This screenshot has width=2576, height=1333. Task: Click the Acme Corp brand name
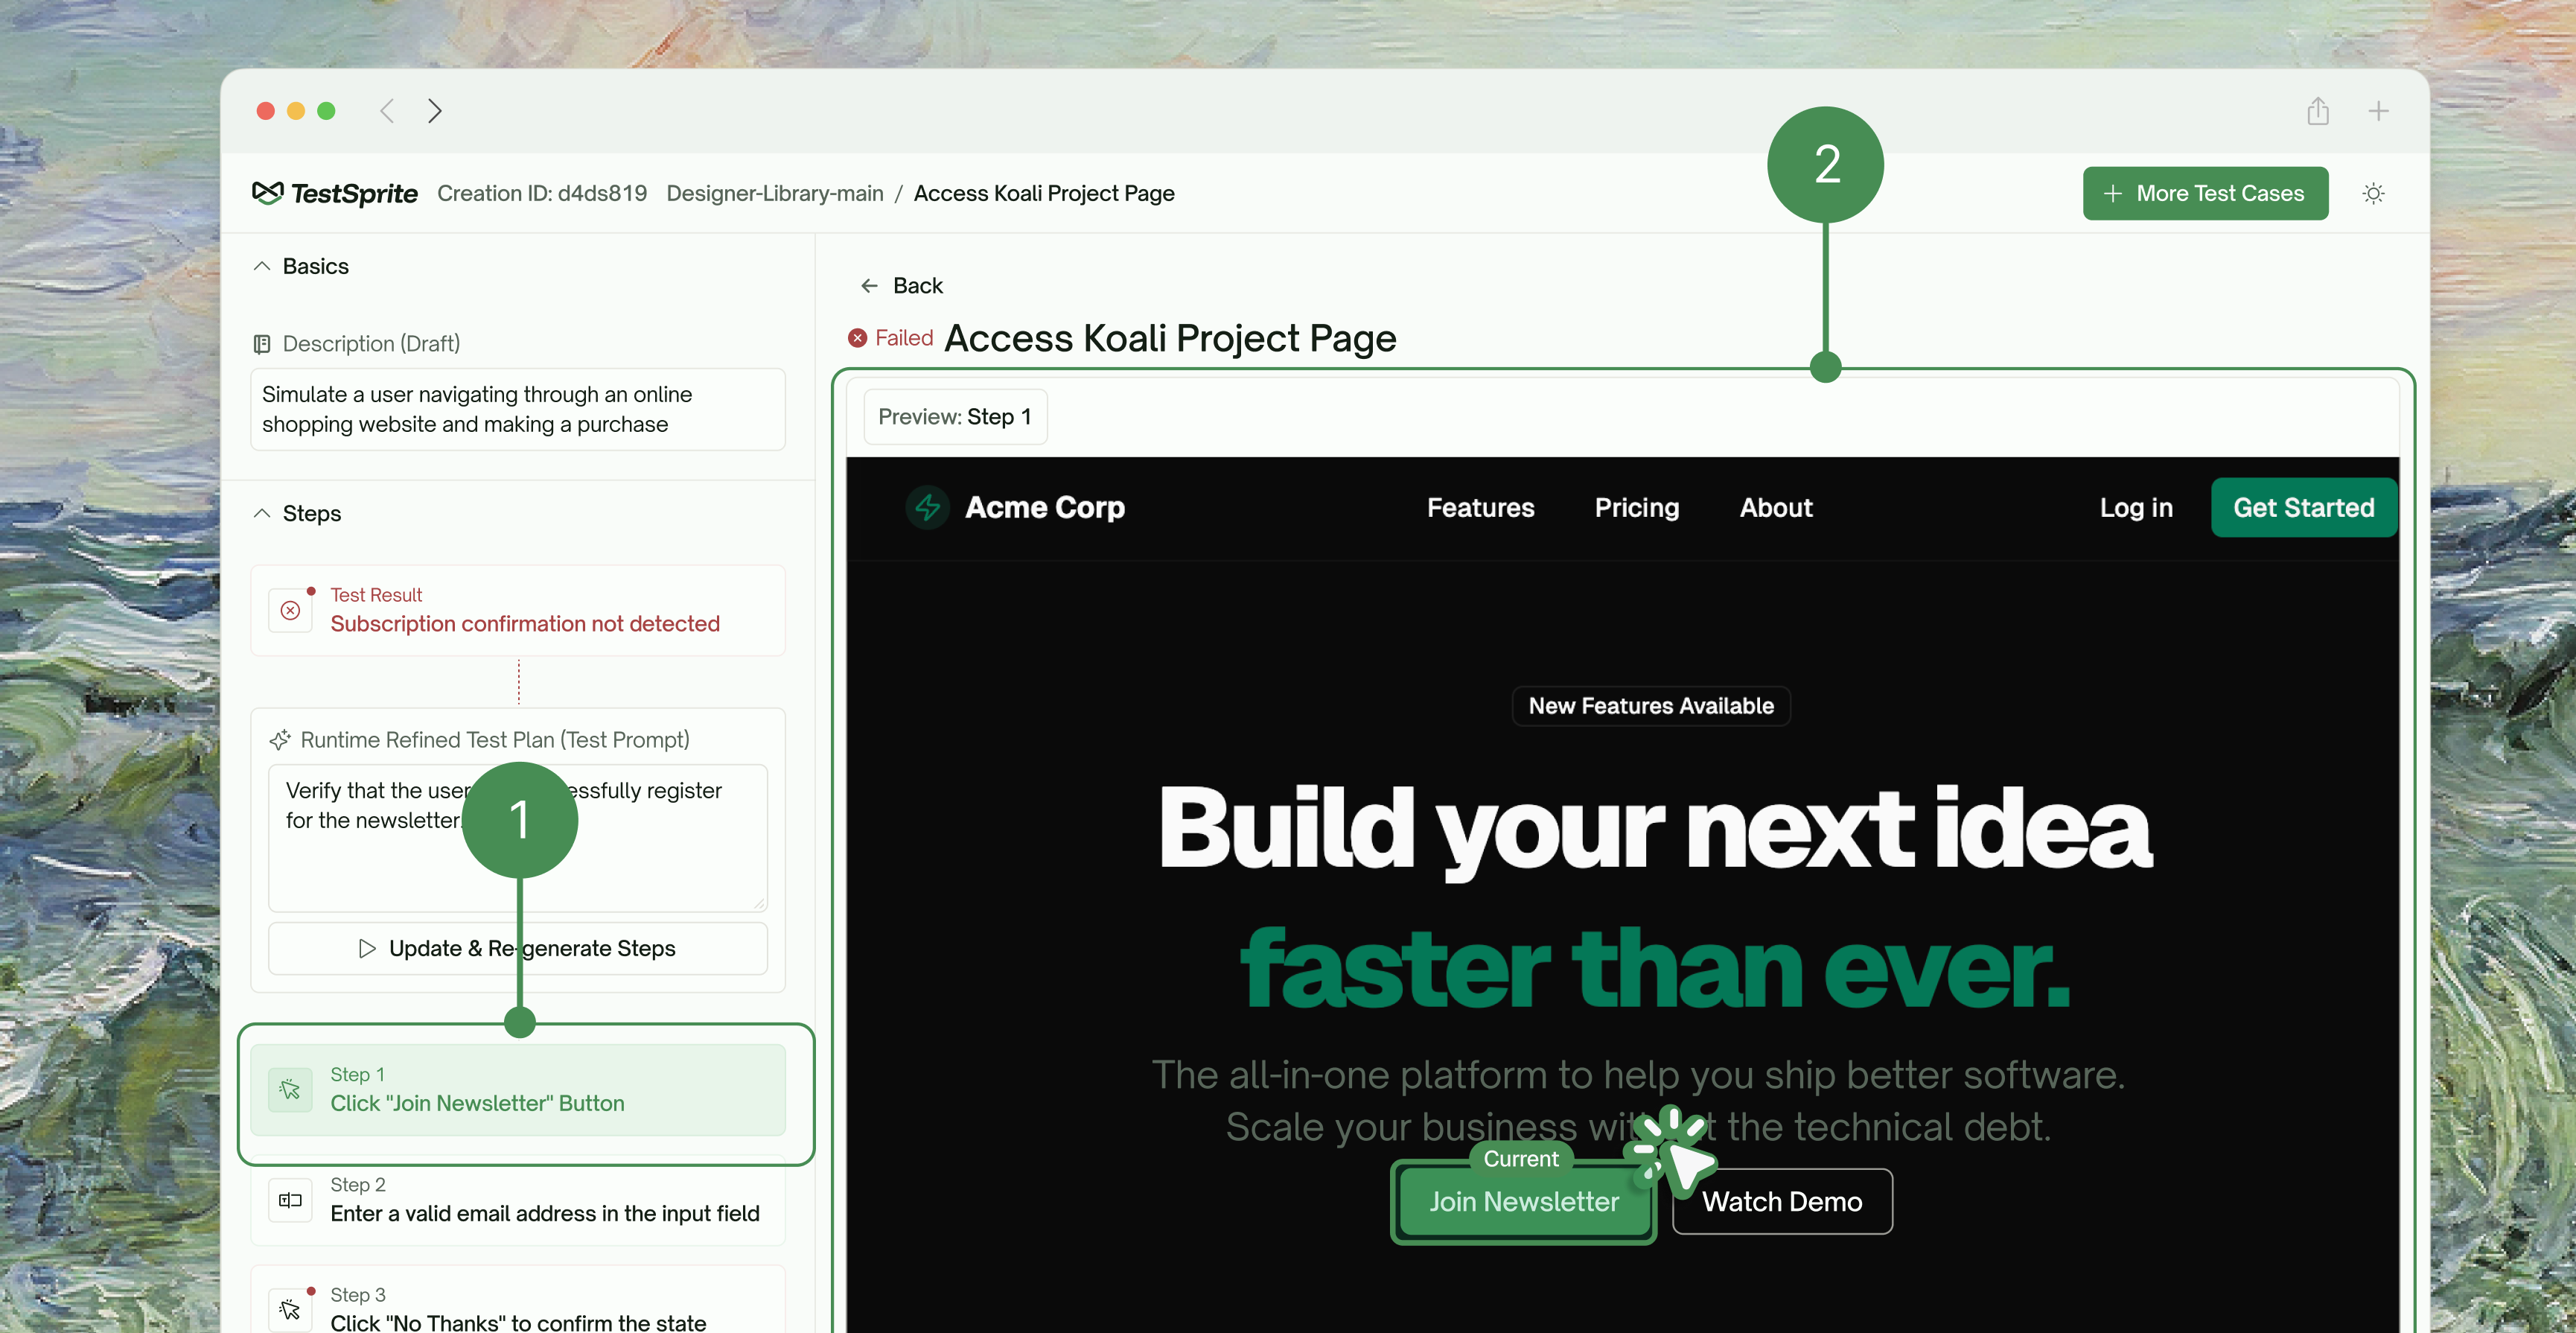click(x=1045, y=508)
